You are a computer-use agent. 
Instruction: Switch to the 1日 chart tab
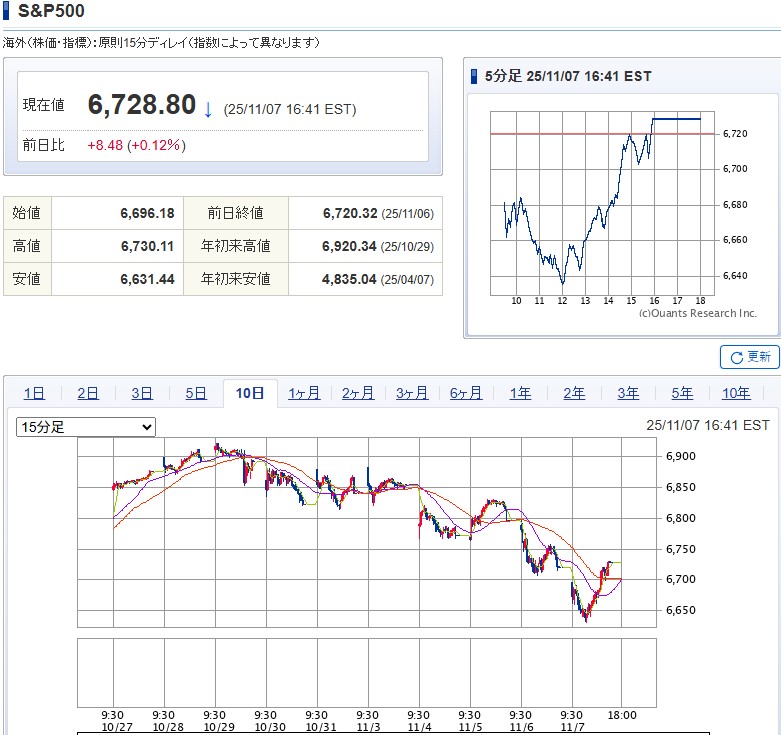pos(34,394)
